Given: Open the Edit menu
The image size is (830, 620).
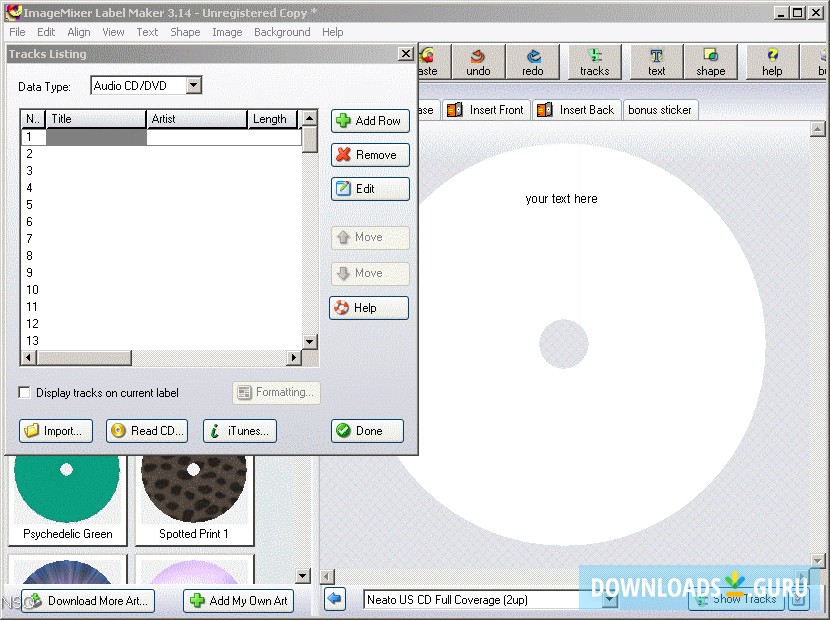Looking at the screenshot, I should [46, 32].
